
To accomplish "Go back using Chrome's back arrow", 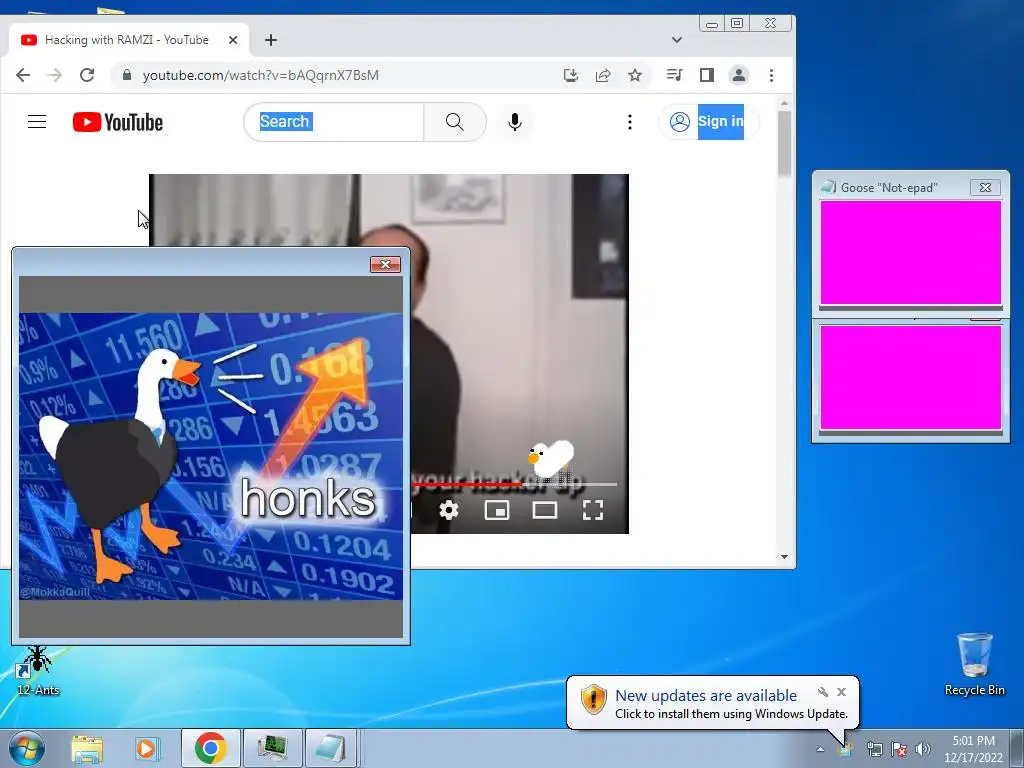I will 23,75.
